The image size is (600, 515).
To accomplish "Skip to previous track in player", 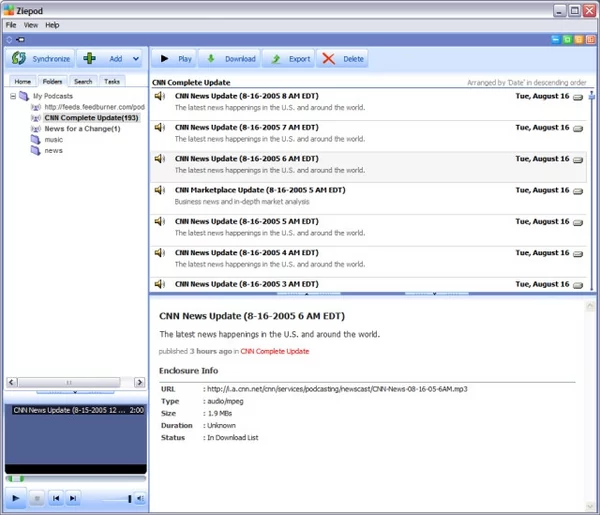I will click(x=56, y=498).
